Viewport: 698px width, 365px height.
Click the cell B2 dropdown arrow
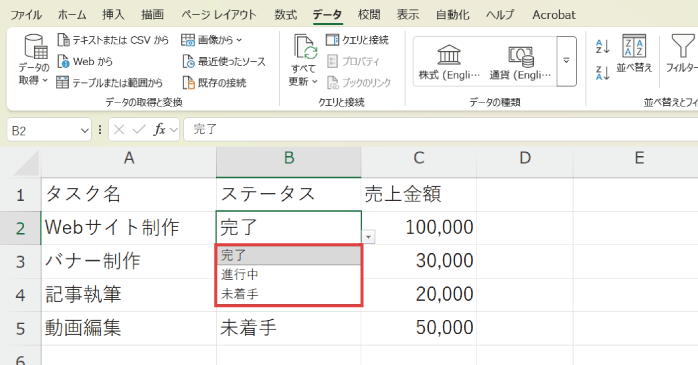pyautogui.click(x=369, y=237)
